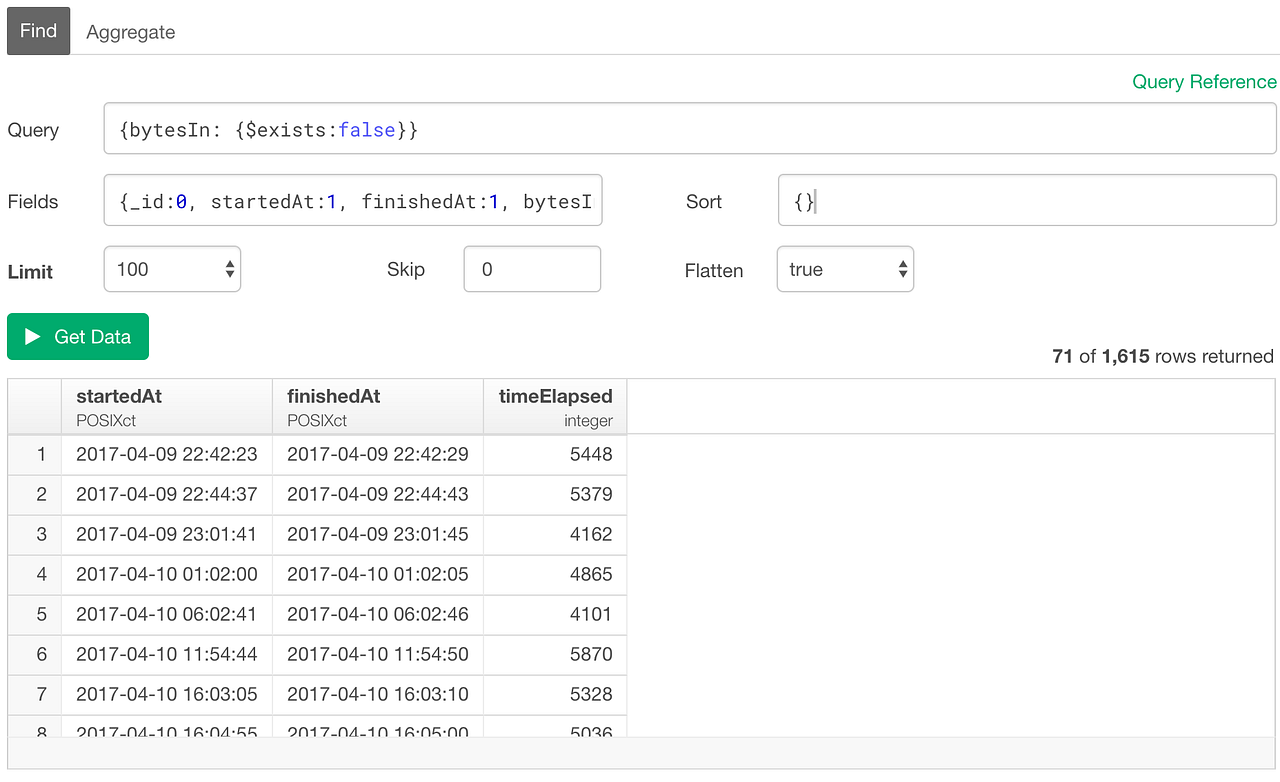The image size is (1280, 782).
Task: Click the Skip input showing 0
Action: (x=530, y=268)
